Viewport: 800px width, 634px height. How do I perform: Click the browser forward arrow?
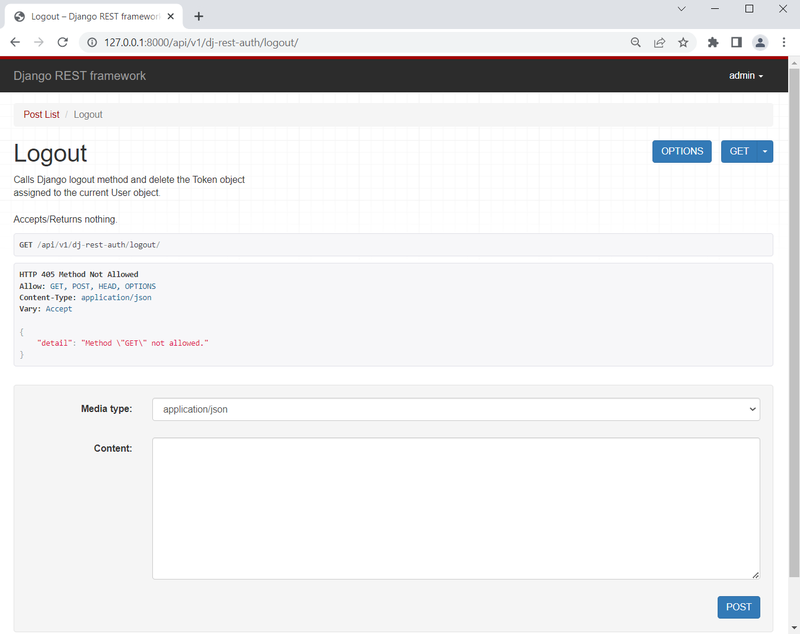[x=39, y=42]
